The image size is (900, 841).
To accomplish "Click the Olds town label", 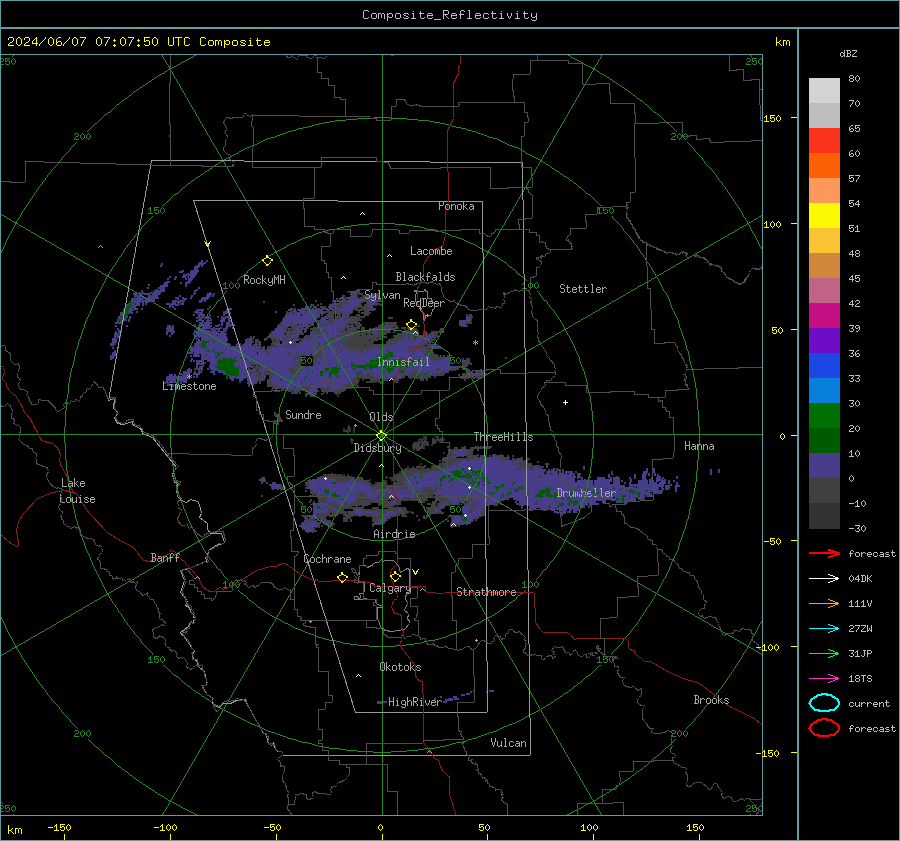I will coord(381,417).
